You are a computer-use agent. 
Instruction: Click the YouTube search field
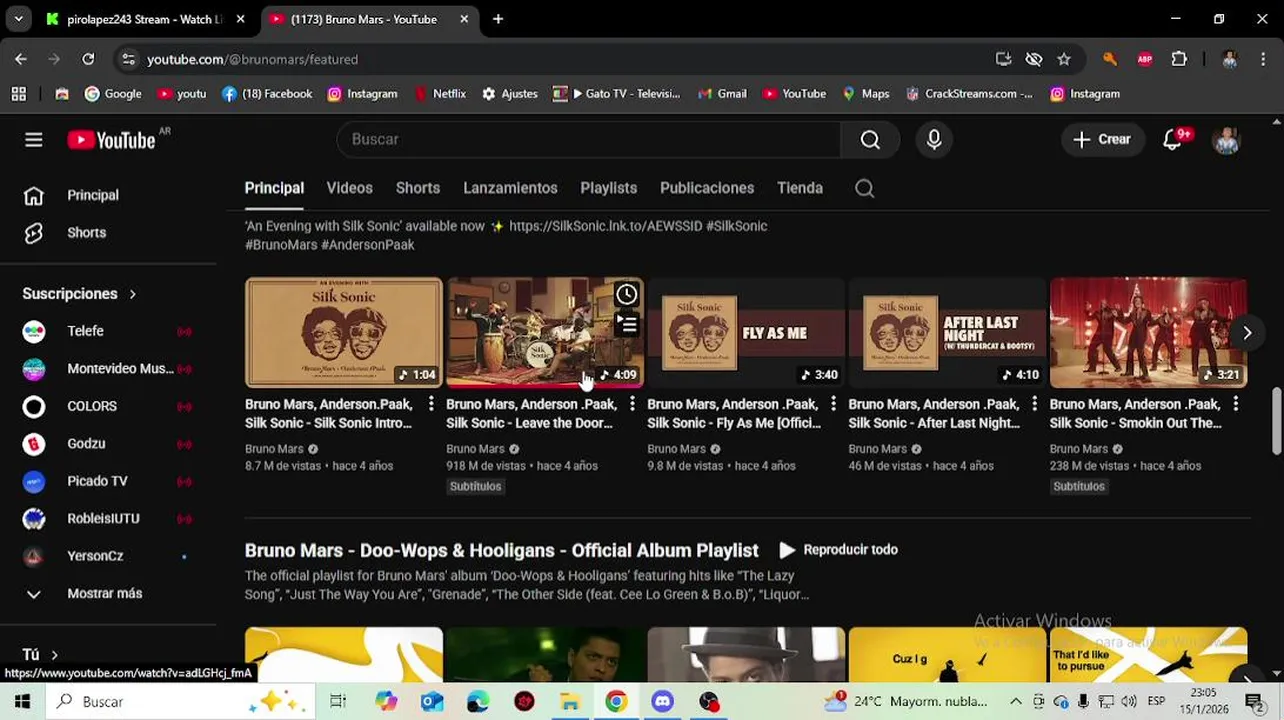(x=590, y=140)
